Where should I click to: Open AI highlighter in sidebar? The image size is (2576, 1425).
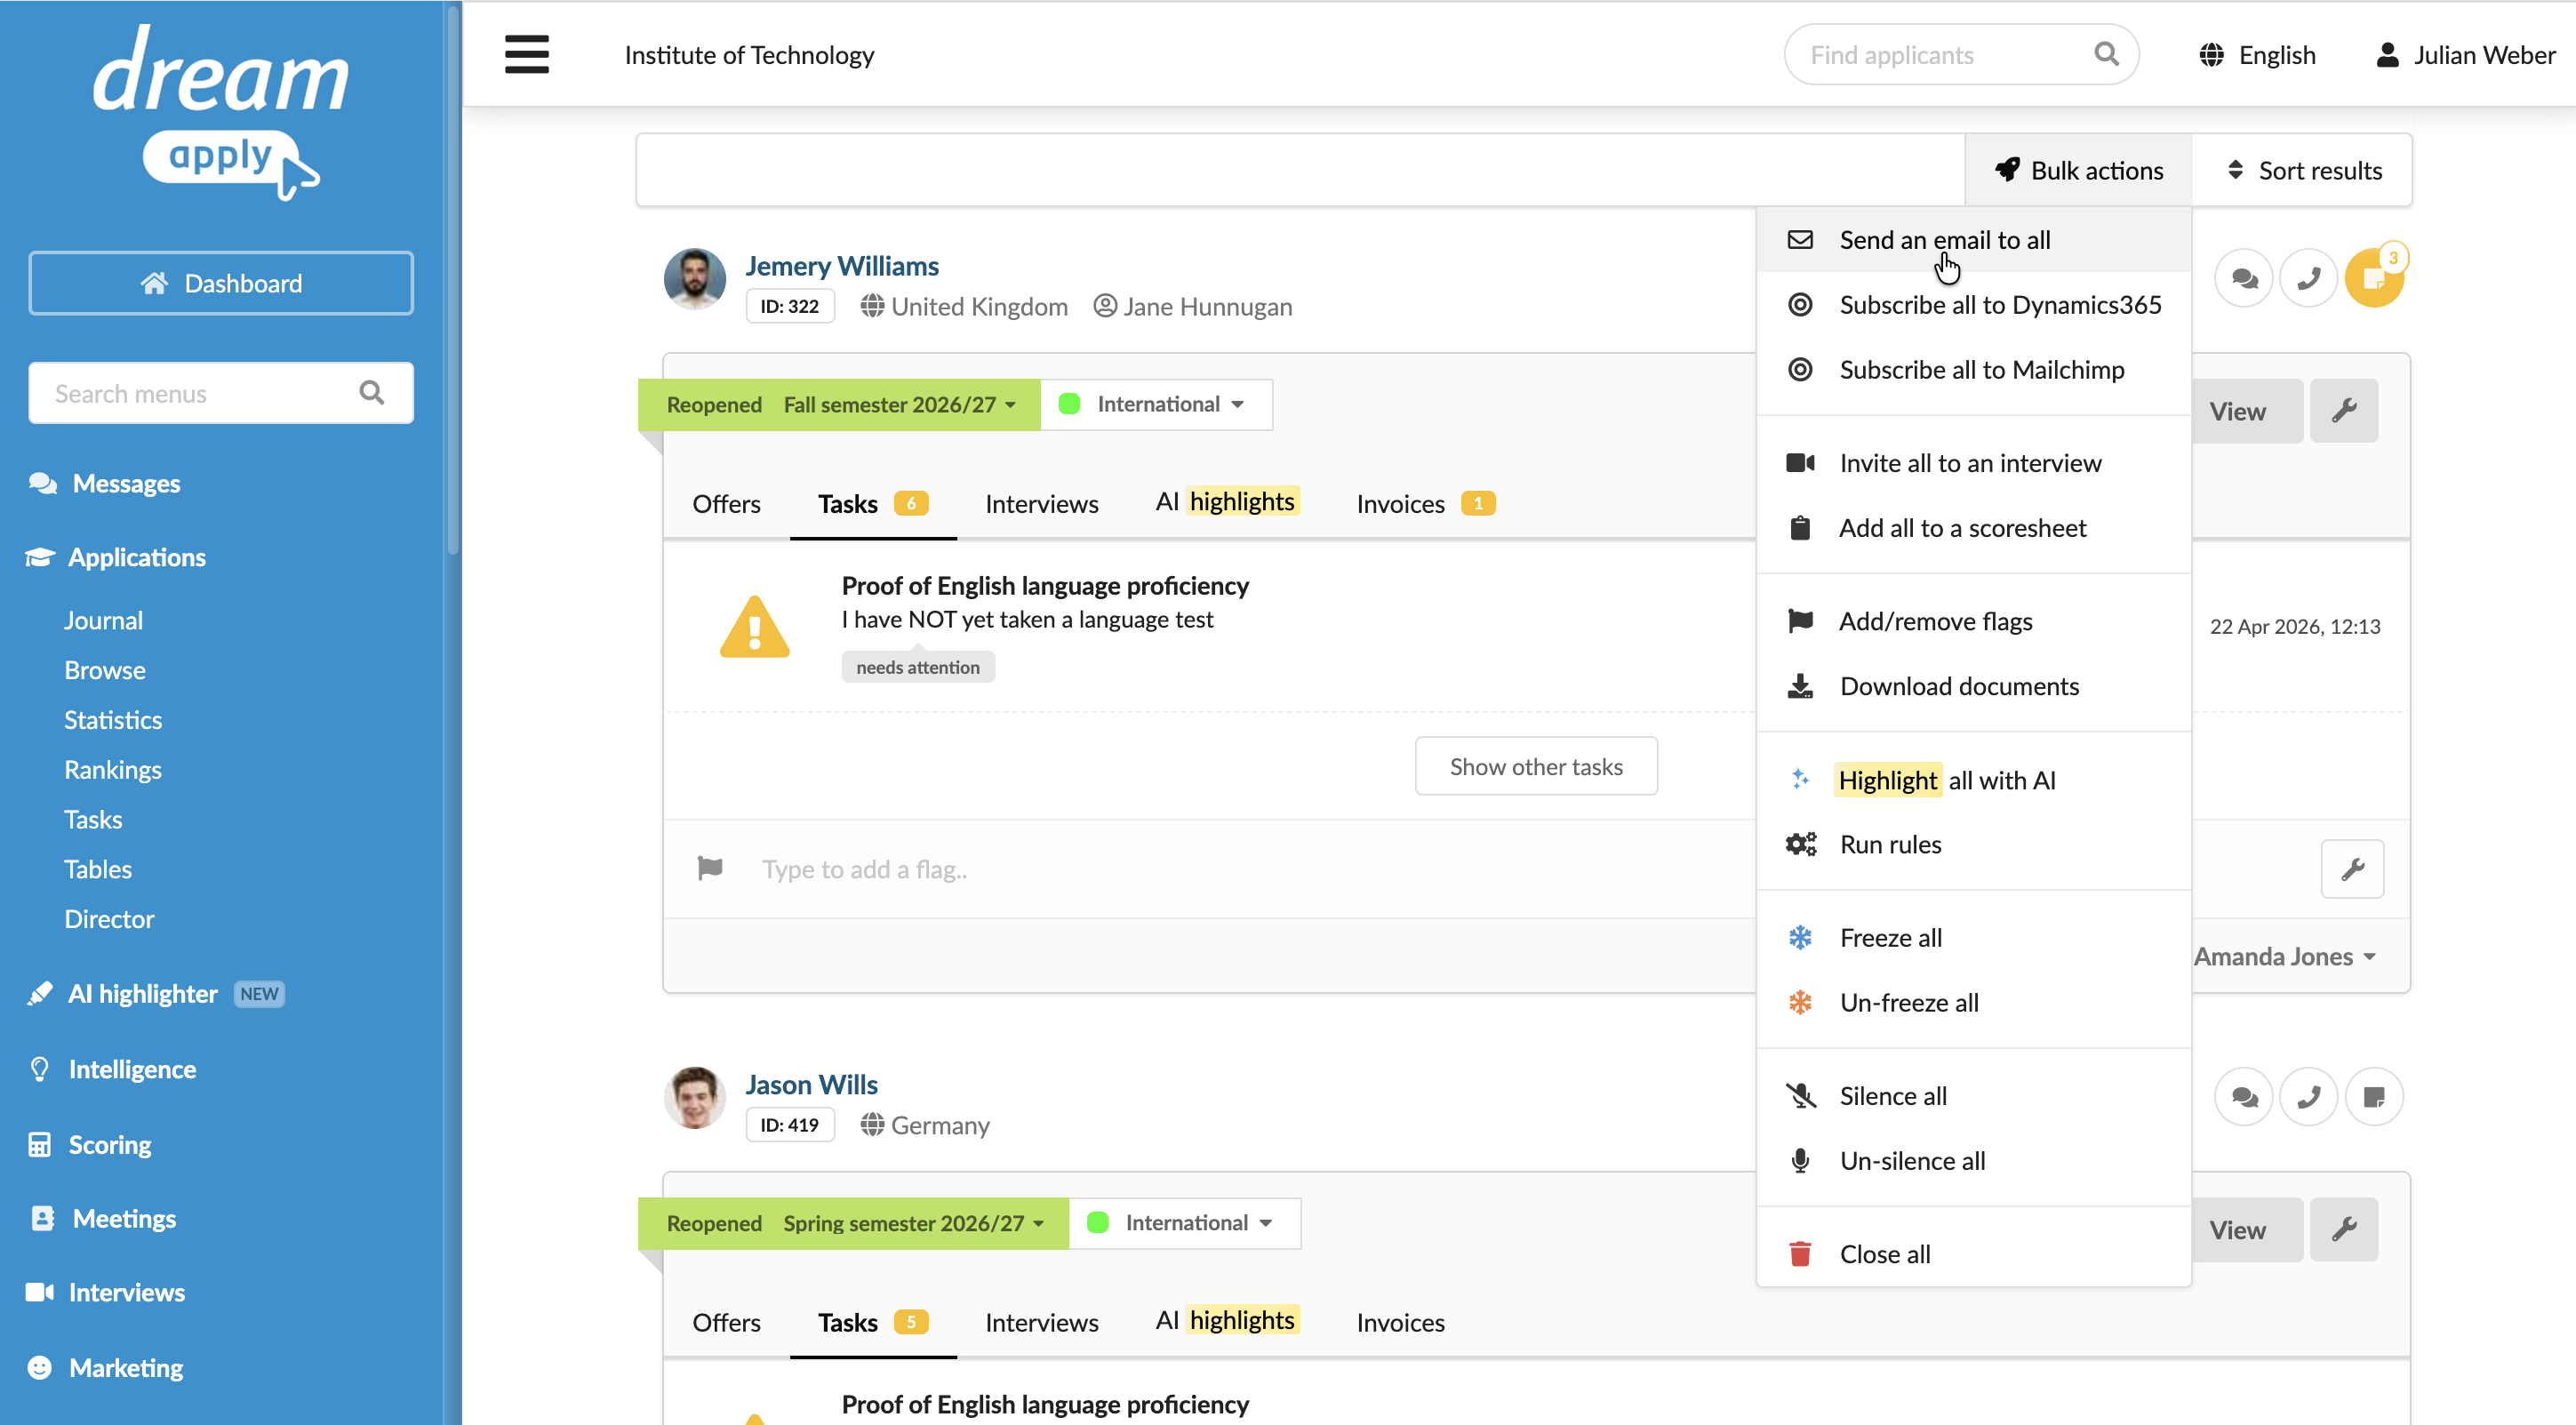(142, 993)
